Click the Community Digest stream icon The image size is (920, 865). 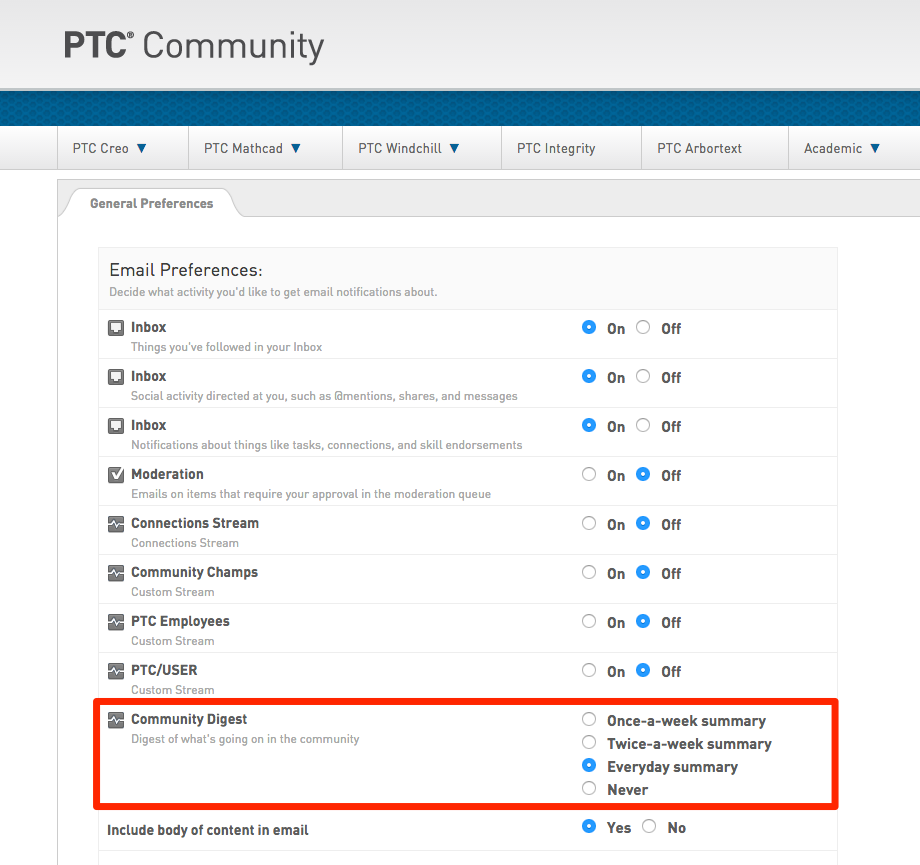tap(116, 719)
